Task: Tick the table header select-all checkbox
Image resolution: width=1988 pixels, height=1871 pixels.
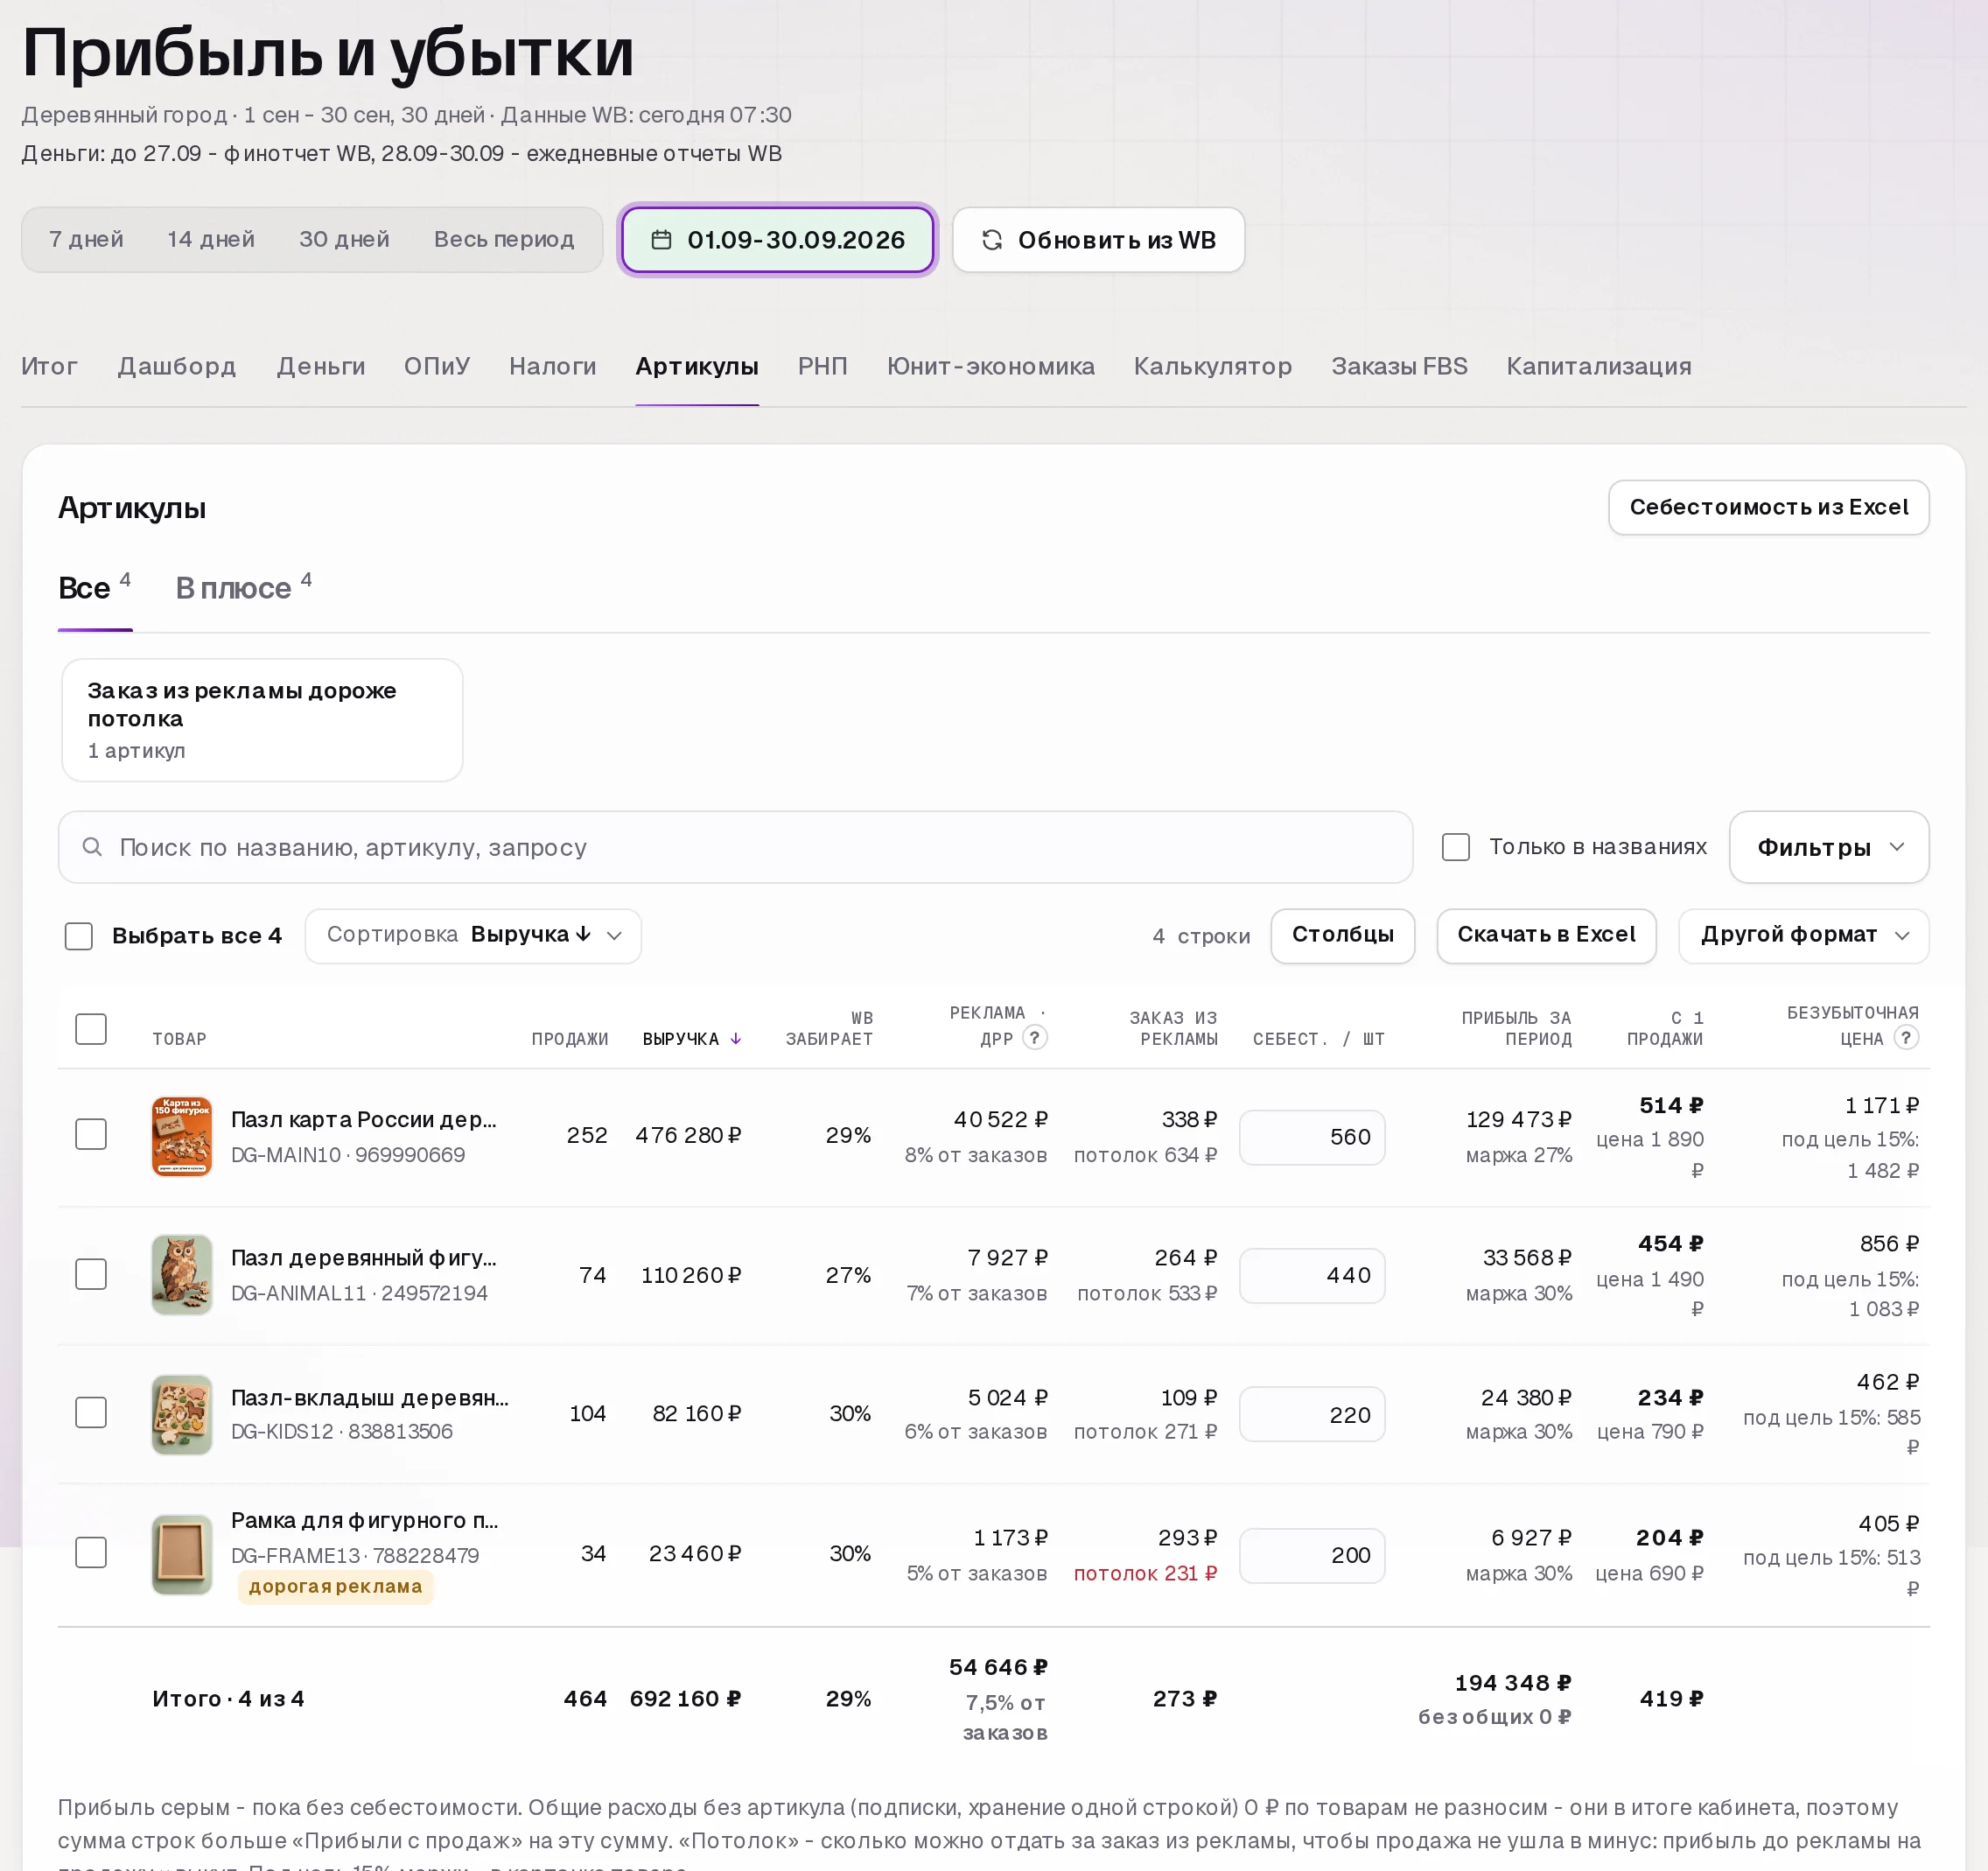Action: click(91, 1029)
